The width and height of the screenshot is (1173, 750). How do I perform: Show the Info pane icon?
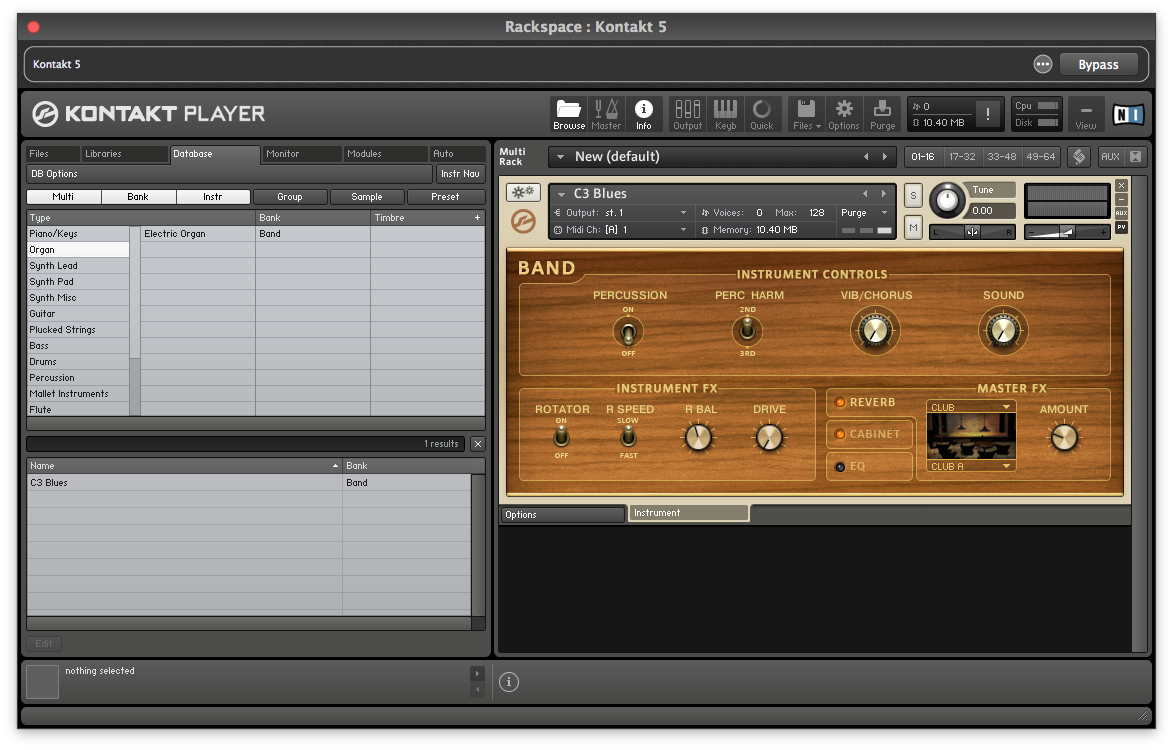tap(643, 114)
